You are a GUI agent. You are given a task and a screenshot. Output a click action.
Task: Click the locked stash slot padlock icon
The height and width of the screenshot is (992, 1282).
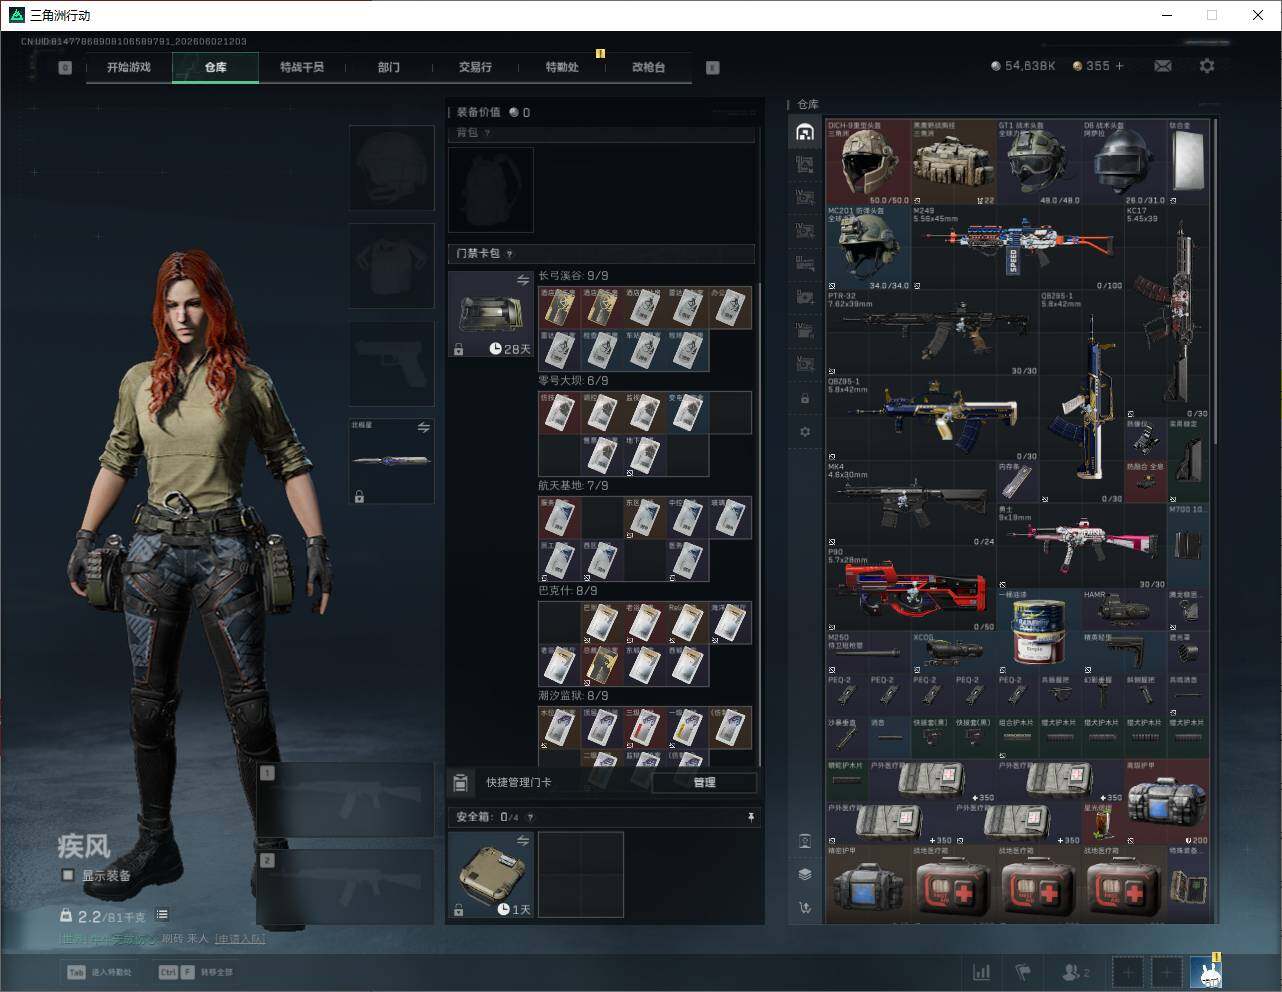[x=805, y=399]
